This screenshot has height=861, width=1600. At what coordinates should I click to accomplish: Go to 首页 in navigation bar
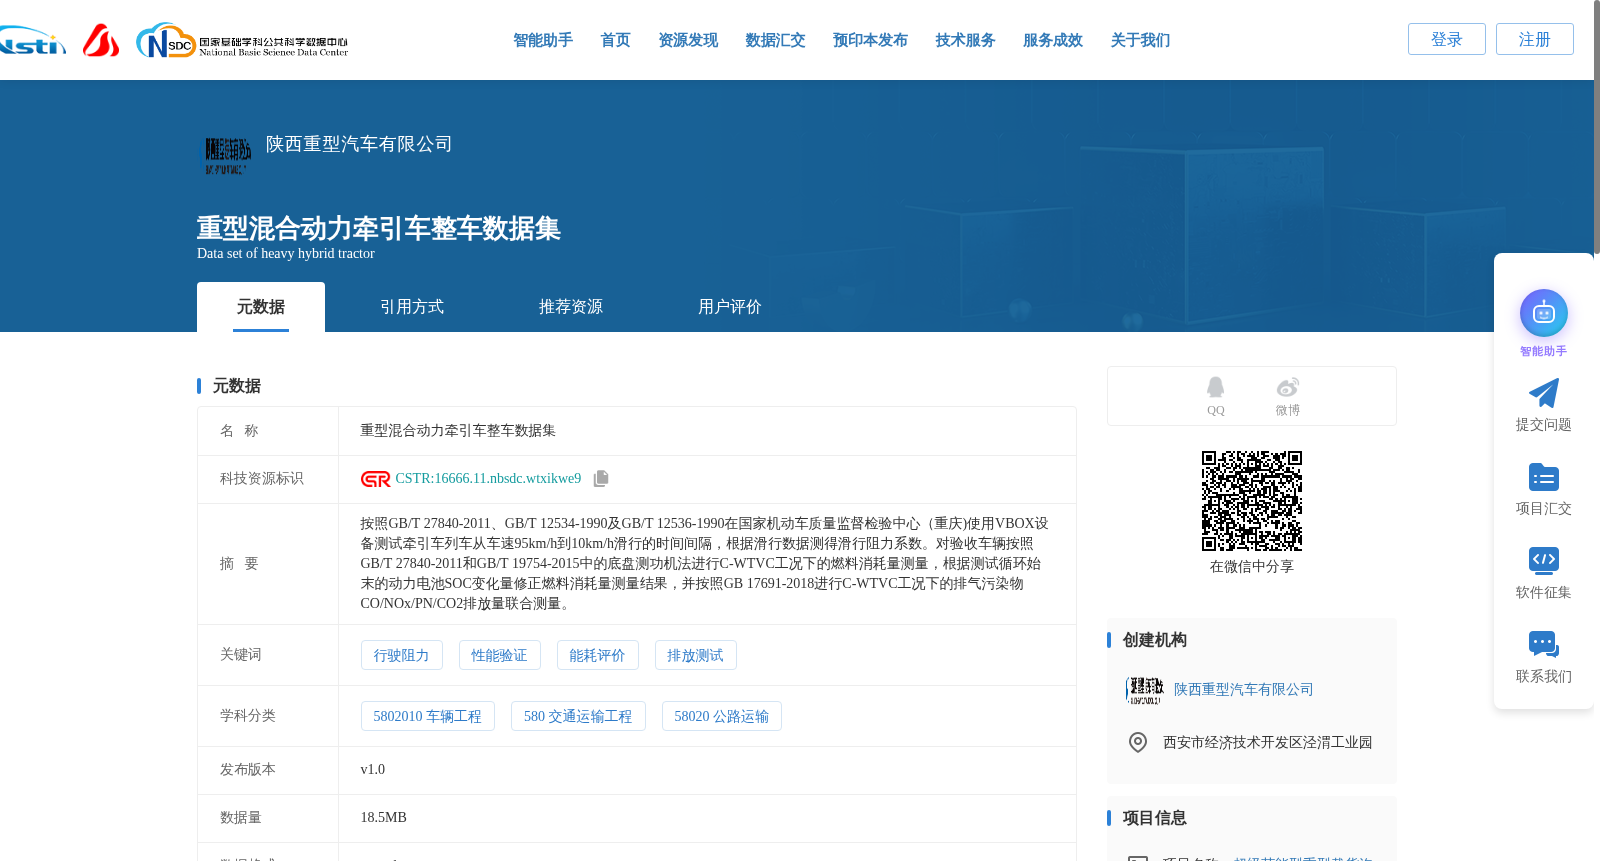[x=615, y=40]
